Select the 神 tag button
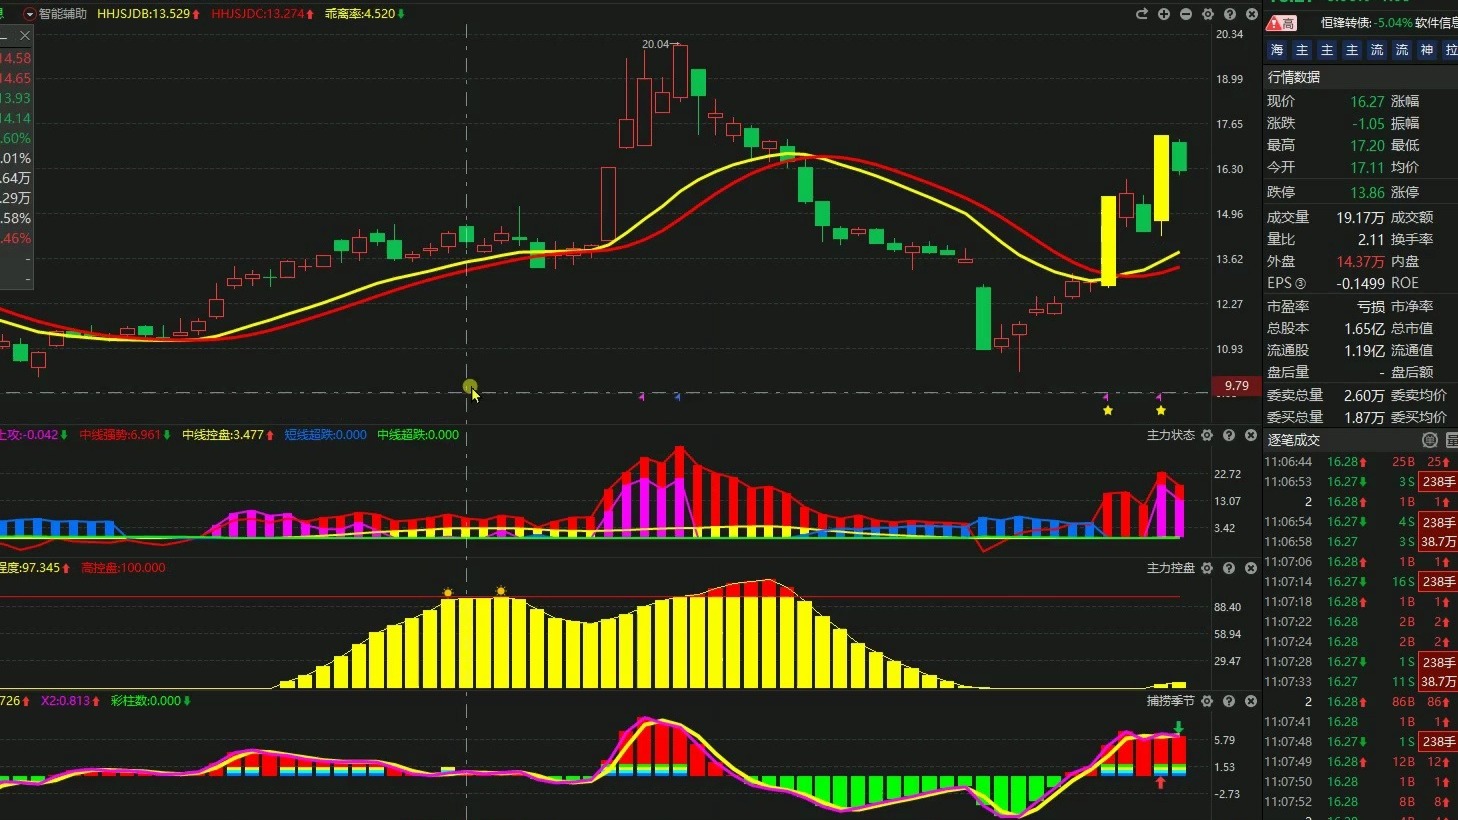 [1427, 50]
